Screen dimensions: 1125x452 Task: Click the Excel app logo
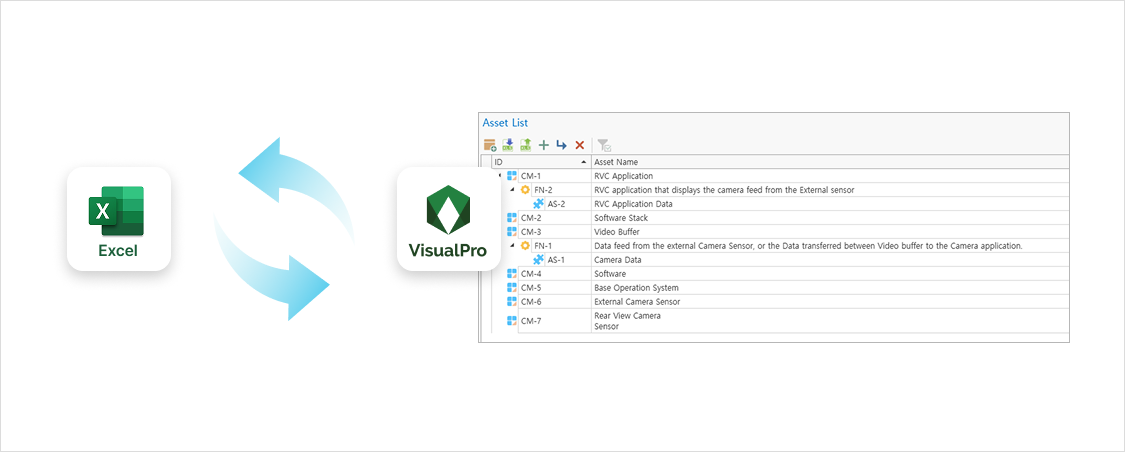119,219
